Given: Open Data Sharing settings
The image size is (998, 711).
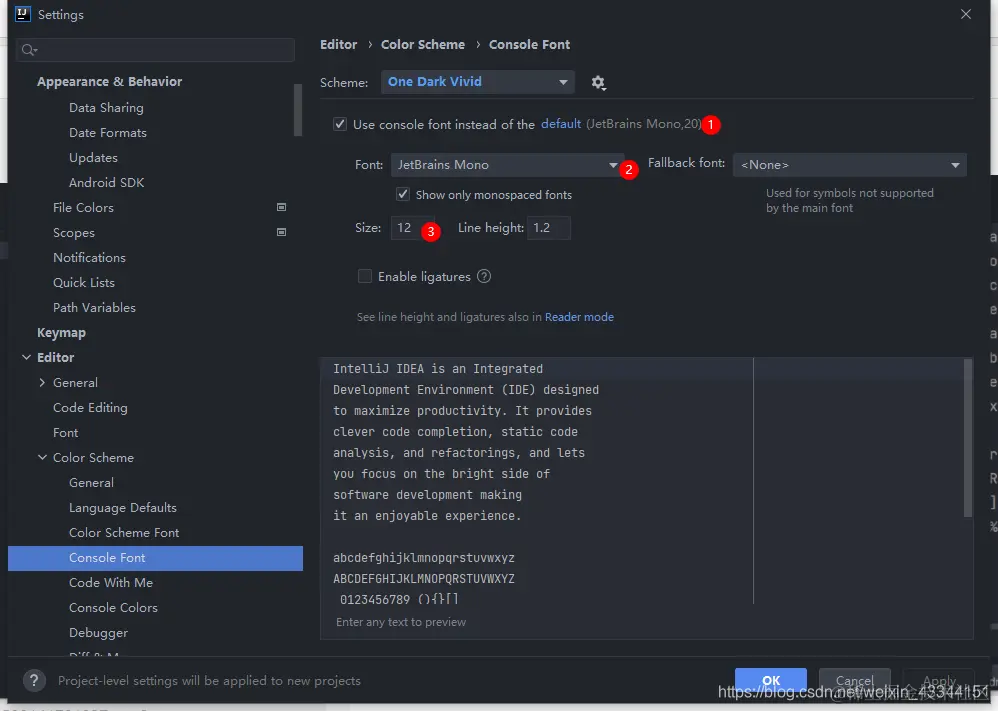Looking at the screenshot, I should point(106,108).
